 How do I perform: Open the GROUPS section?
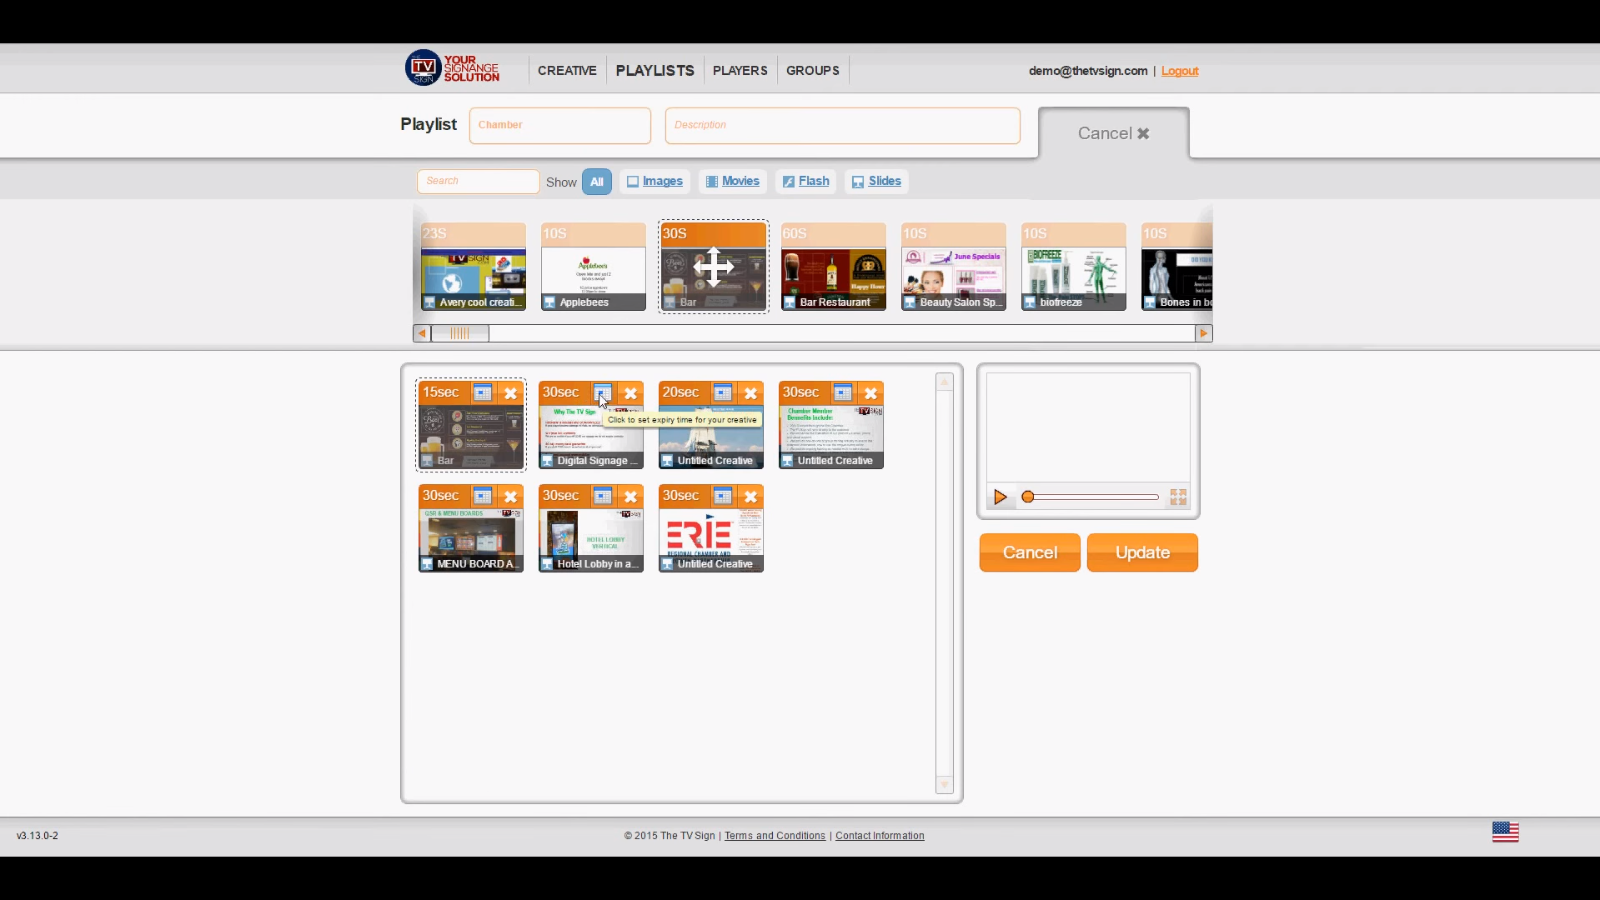click(812, 70)
